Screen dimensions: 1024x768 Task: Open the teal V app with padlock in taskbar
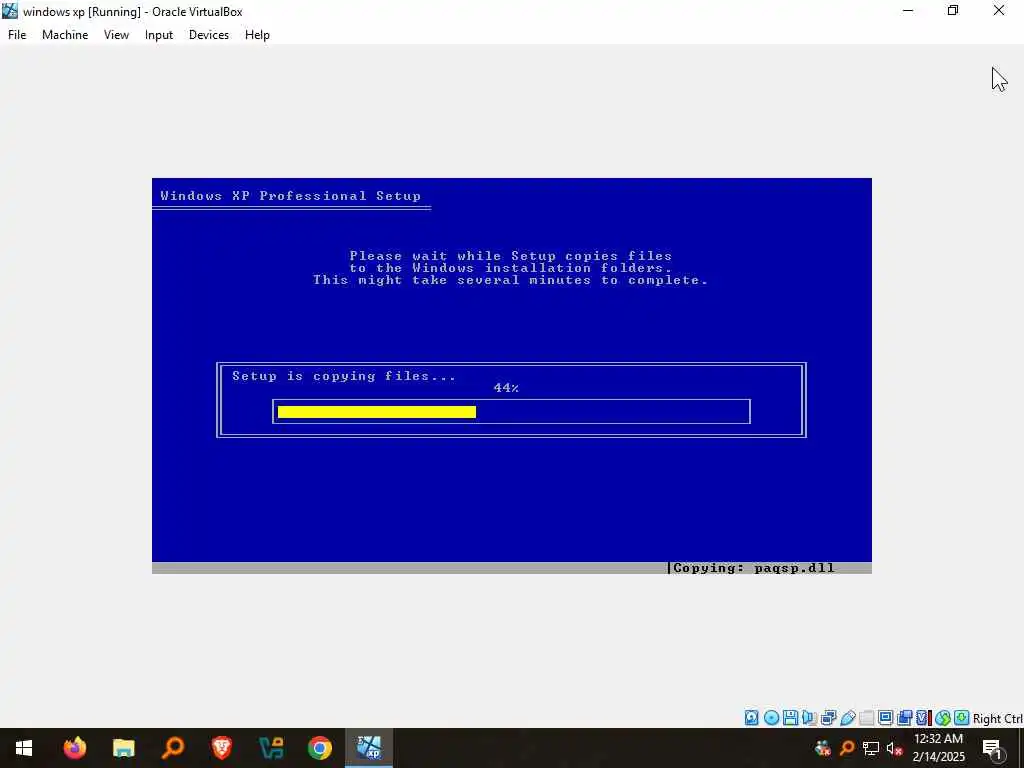[270, 748]
